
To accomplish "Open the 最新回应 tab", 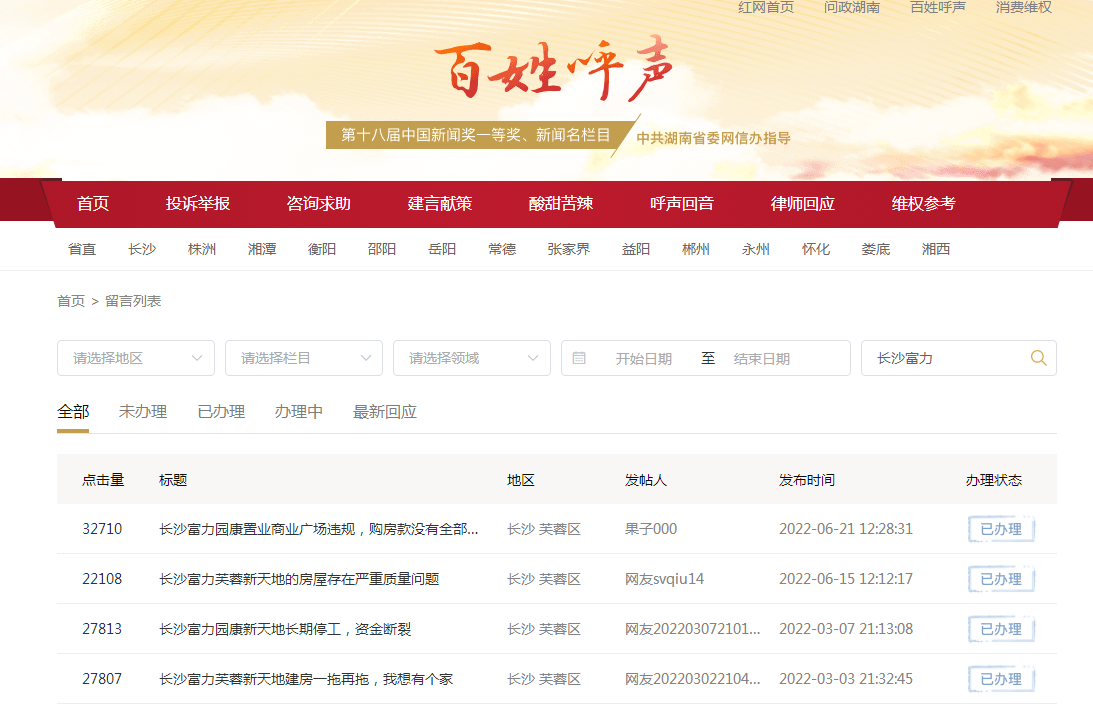I will click(385, 410).
